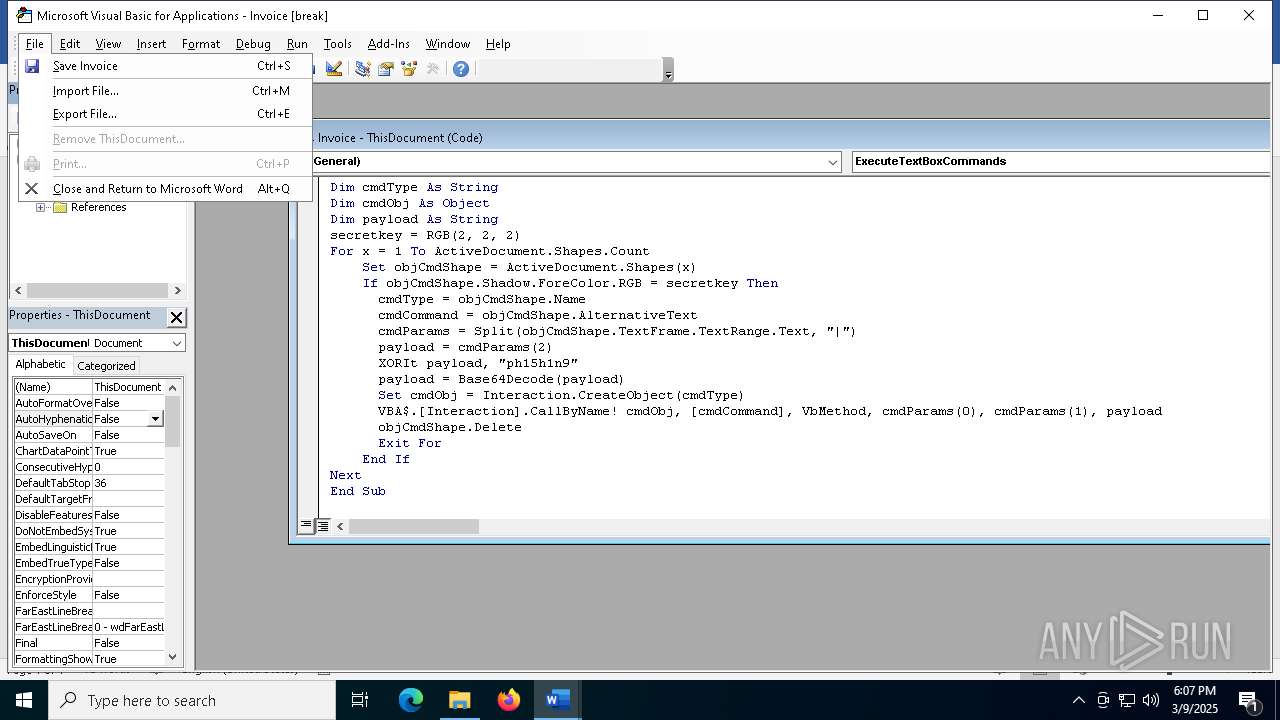1280x720 pixels.
Task: Click the volume speaker tray icon
Action: 1151,700
